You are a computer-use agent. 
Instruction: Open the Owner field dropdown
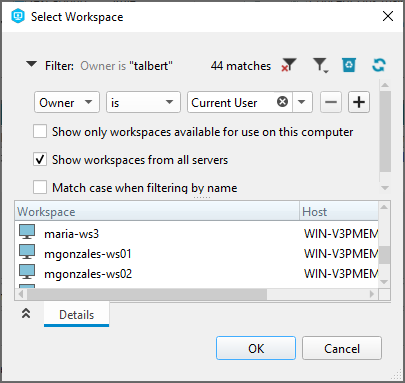67,102
